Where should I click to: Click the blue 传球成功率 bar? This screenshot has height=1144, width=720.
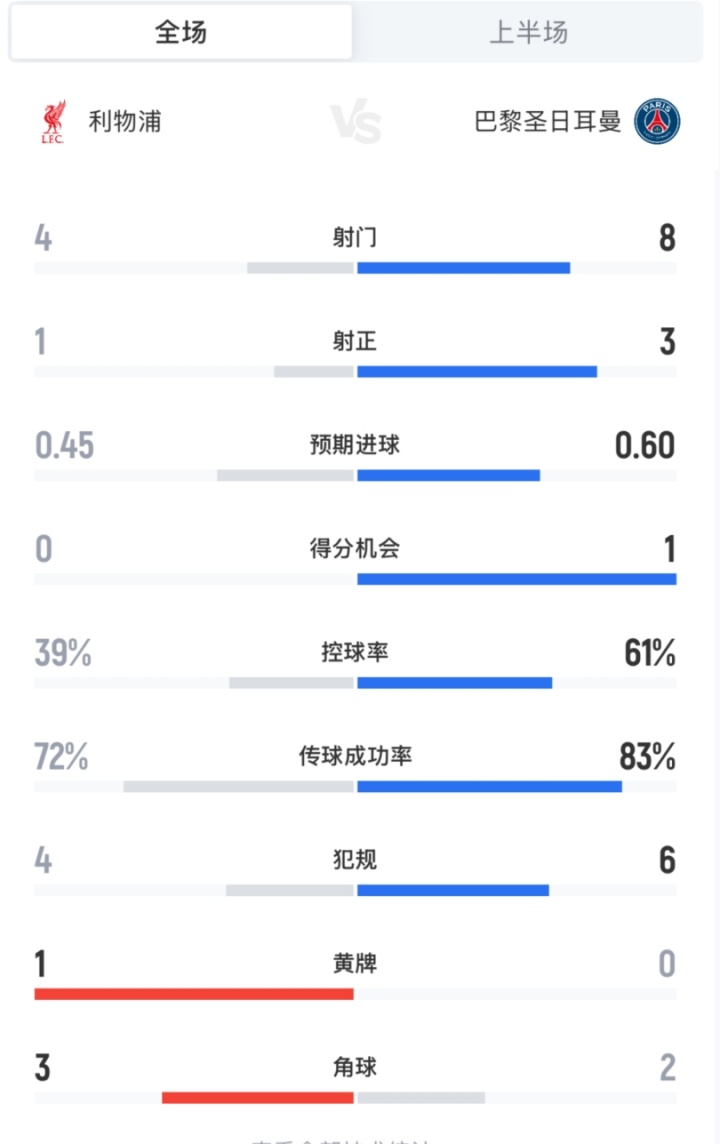coord(489,786)
